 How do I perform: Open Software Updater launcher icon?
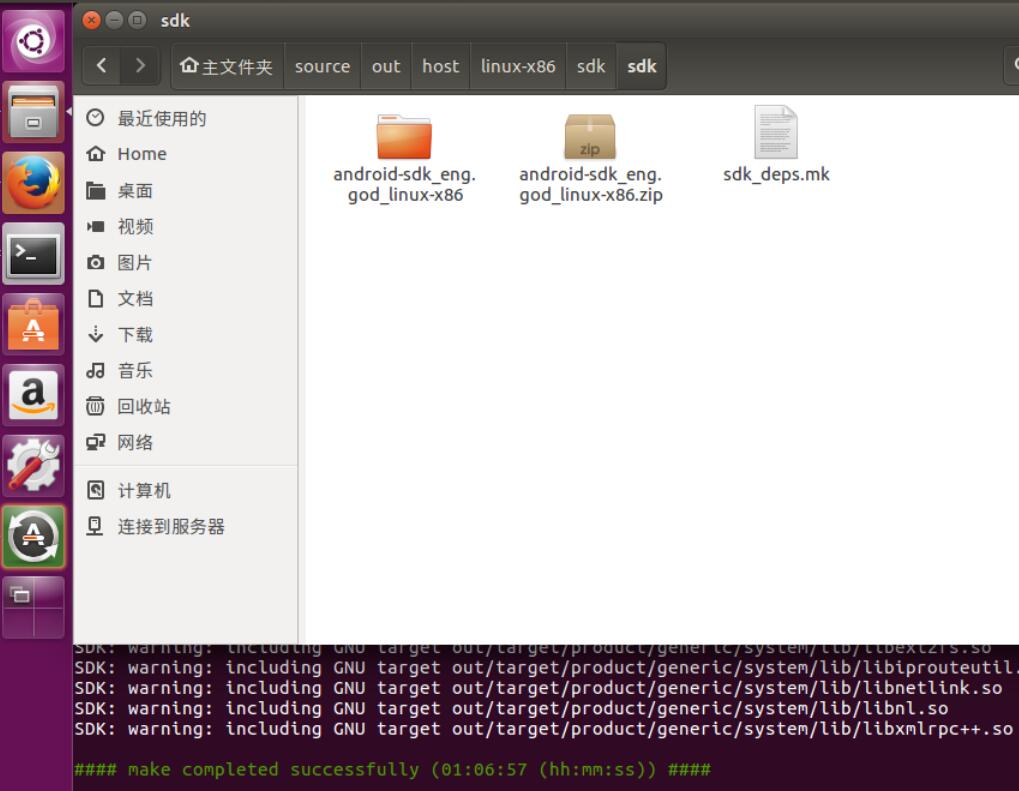click(x=33, y=537)
